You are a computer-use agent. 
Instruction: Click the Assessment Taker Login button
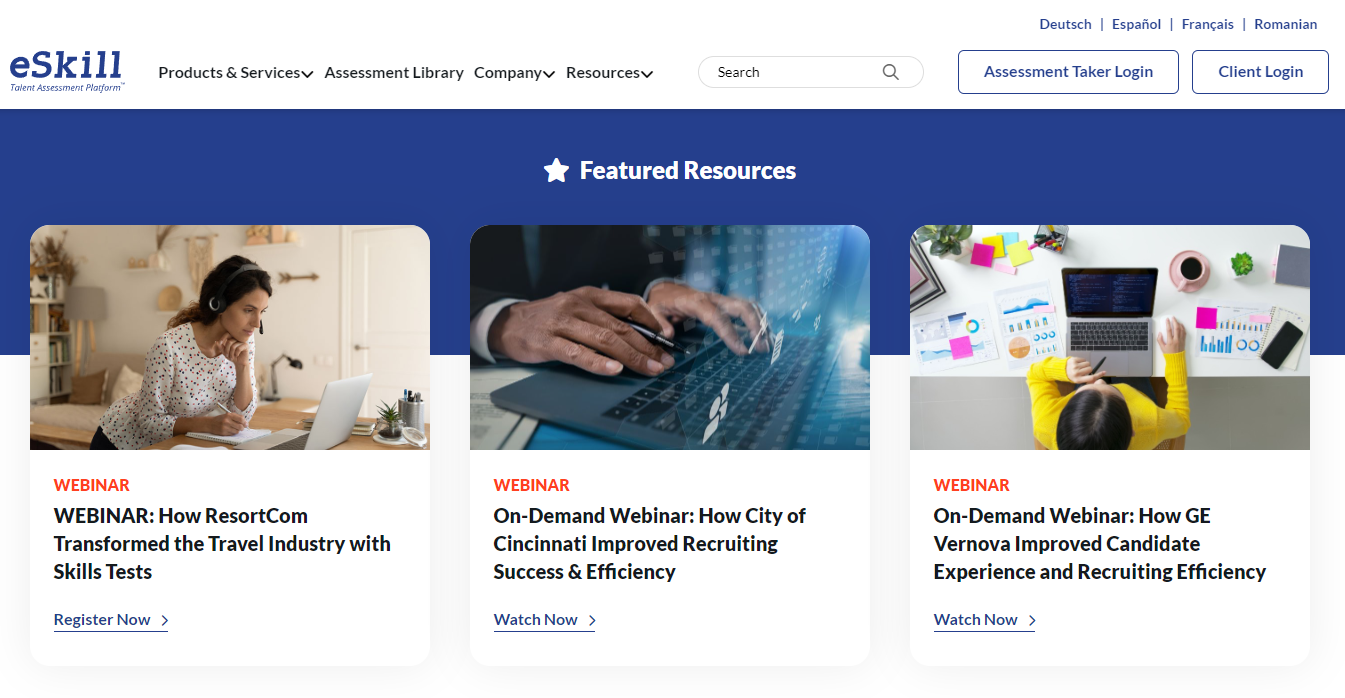coord(1068,72)
